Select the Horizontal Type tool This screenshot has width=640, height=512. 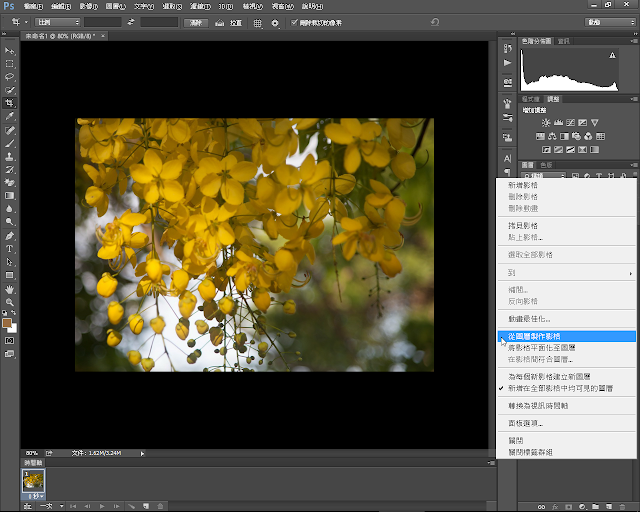9,249
